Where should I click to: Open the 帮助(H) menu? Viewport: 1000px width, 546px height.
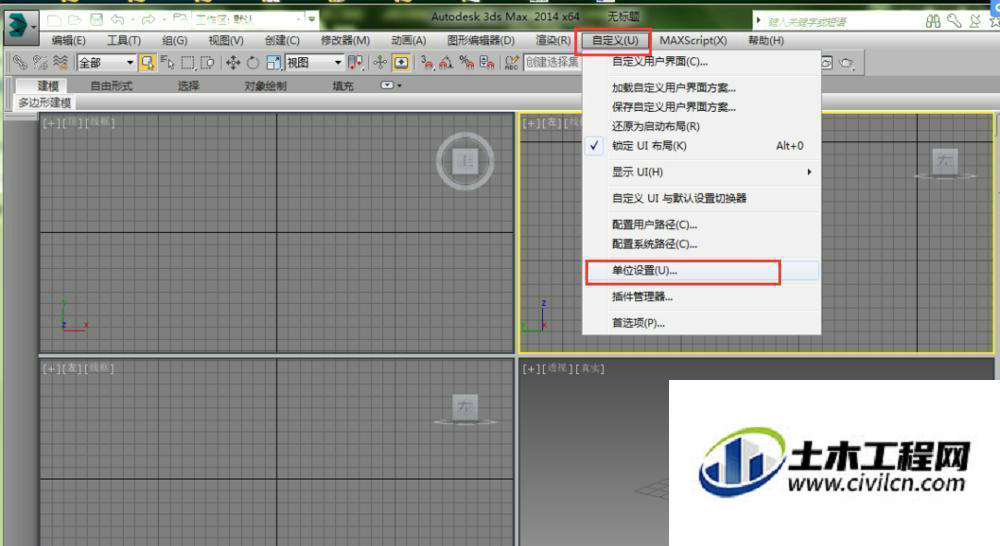coord(766,40)
